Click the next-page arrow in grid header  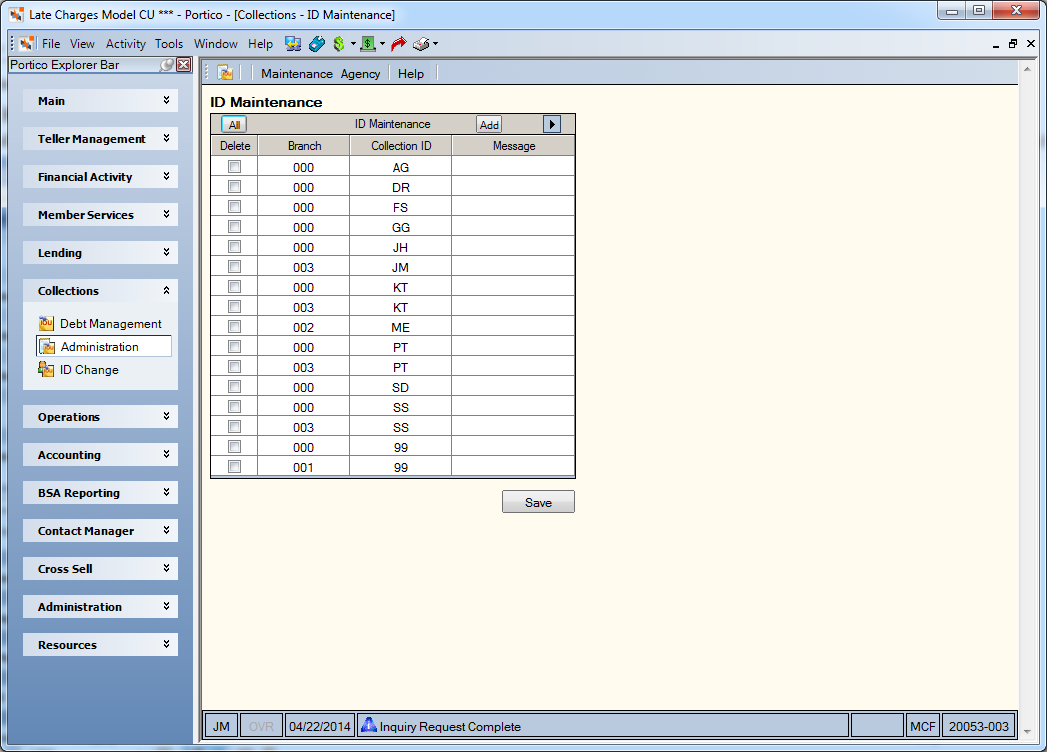tap(552, 124)
